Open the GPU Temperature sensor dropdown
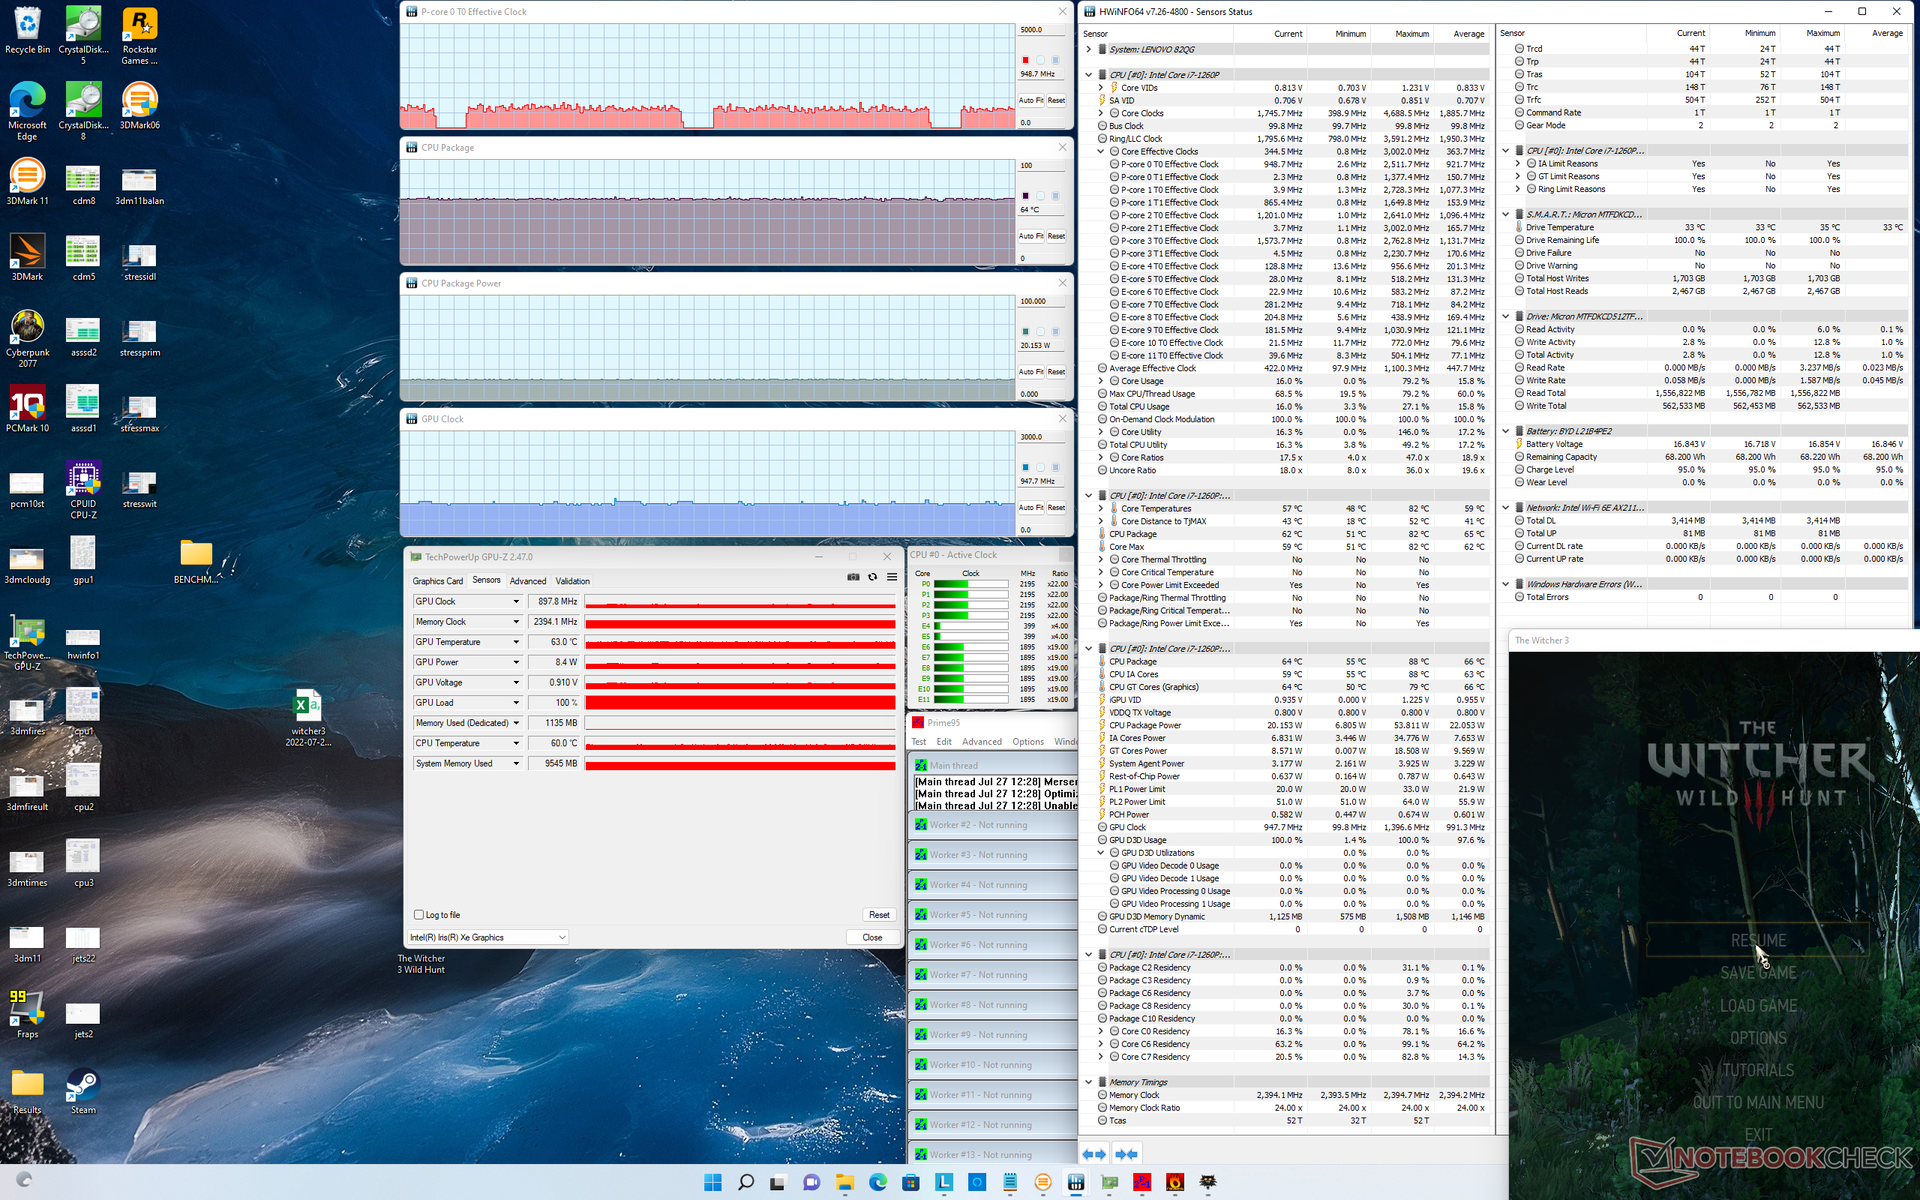The width and height of the screenshot is (1920, 1200). point(516,642)
